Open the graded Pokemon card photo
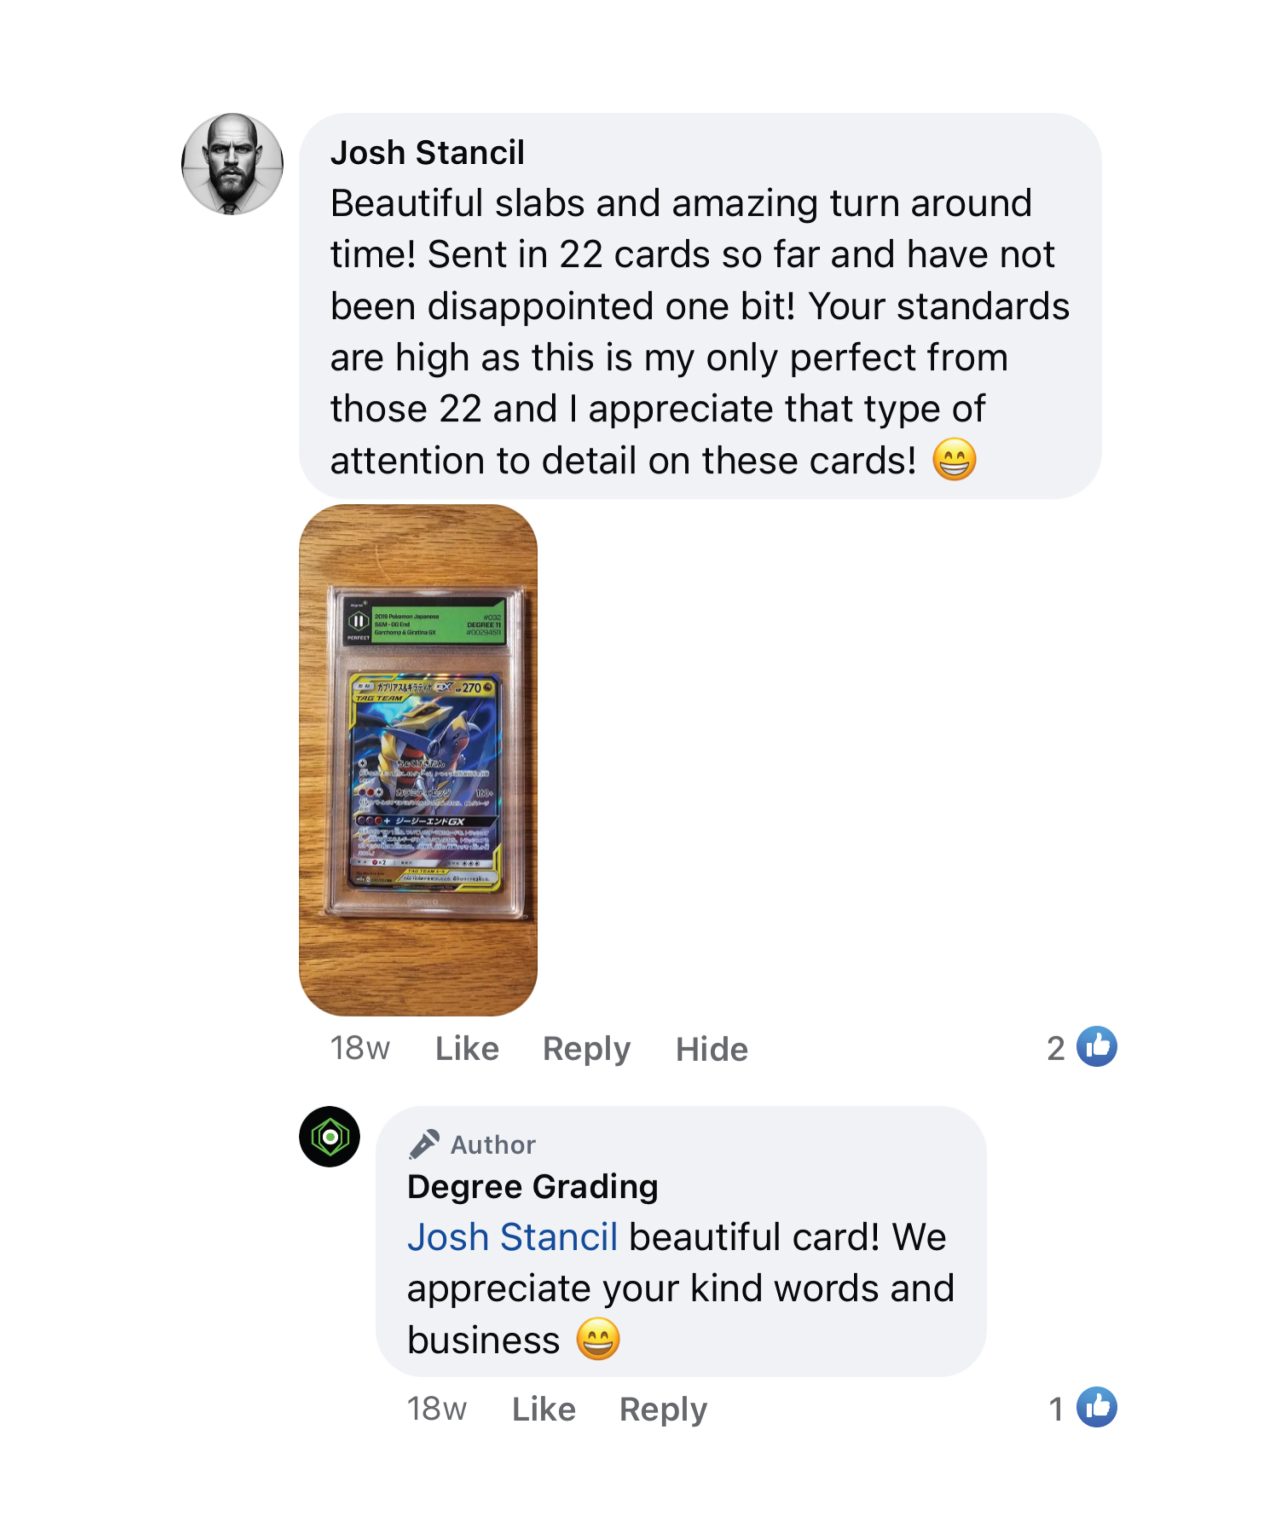The height and width of the screenshot is (1536, 1280). tap(418, 760)
